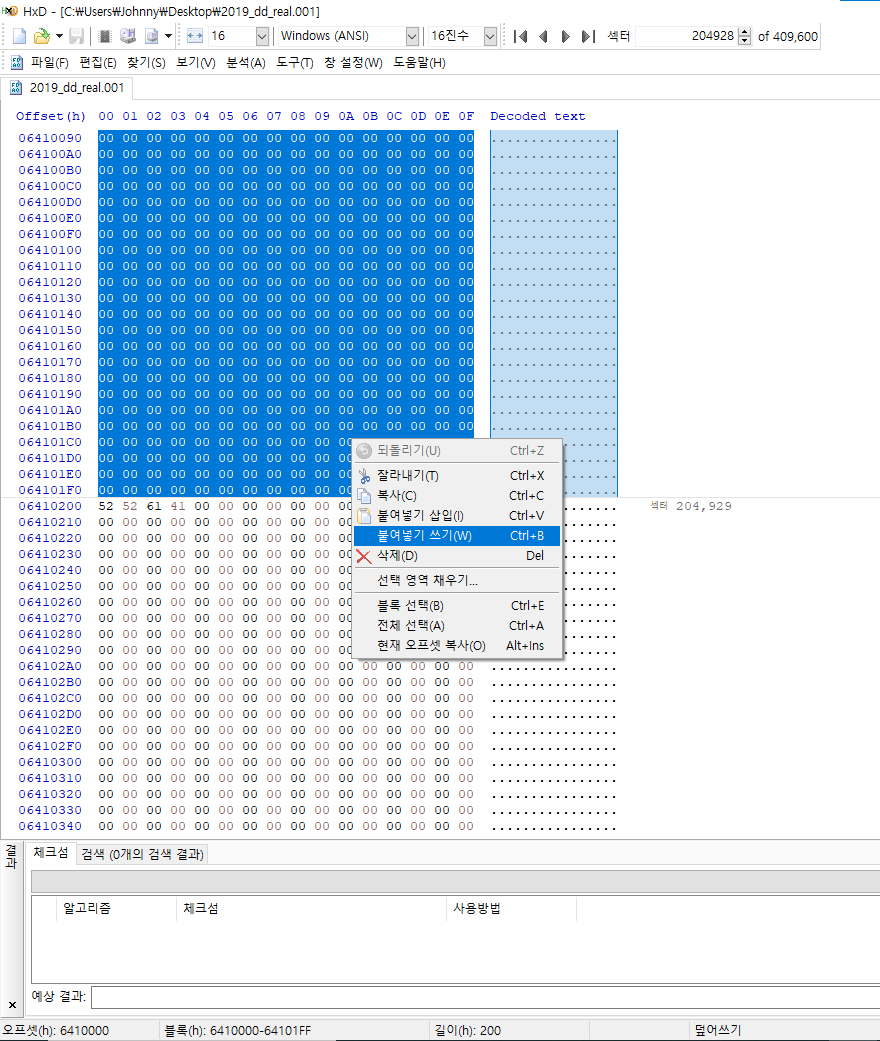Click offset row 06410090
880x1041 pixels.
(x=50, y=138)
